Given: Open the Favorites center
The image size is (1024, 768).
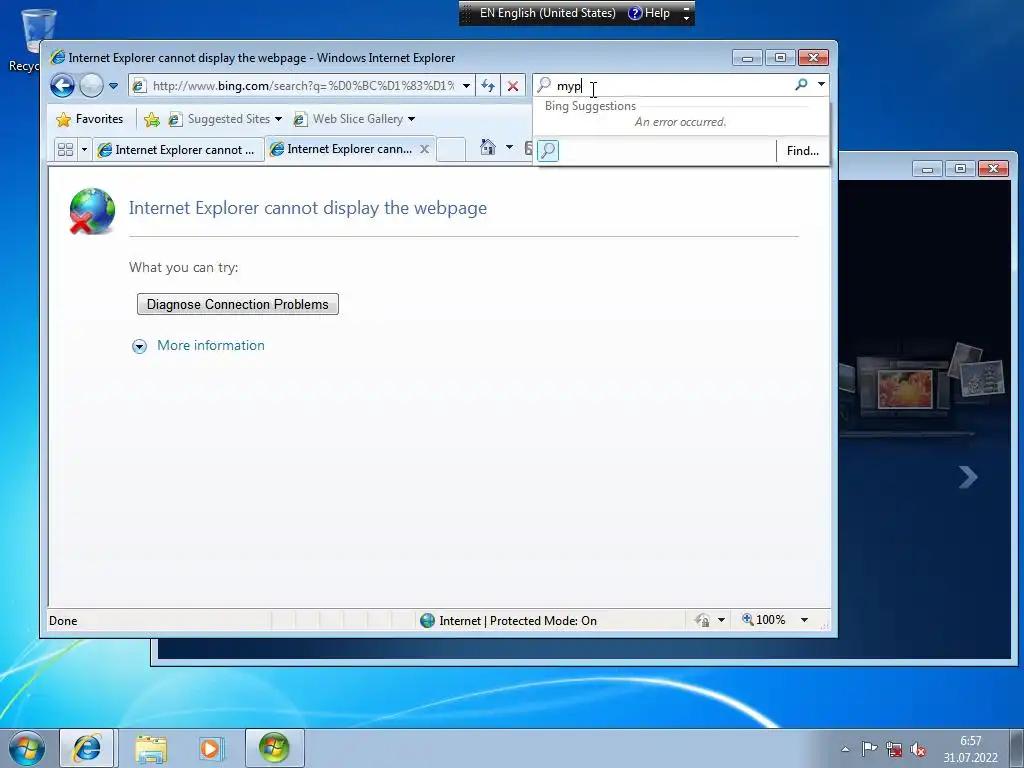Looking at the screenshot, I should pyautogui.click(x=90, y=119).
